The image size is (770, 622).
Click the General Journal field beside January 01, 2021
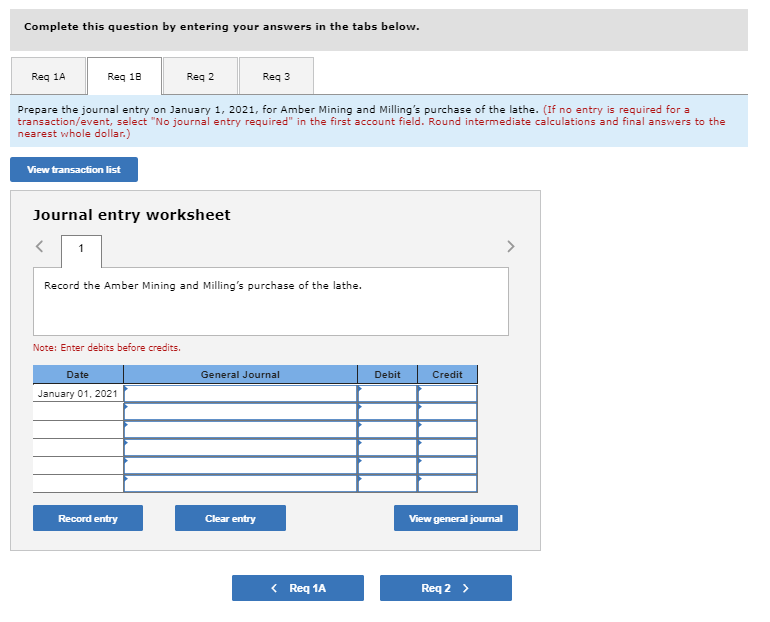(240, 394)
